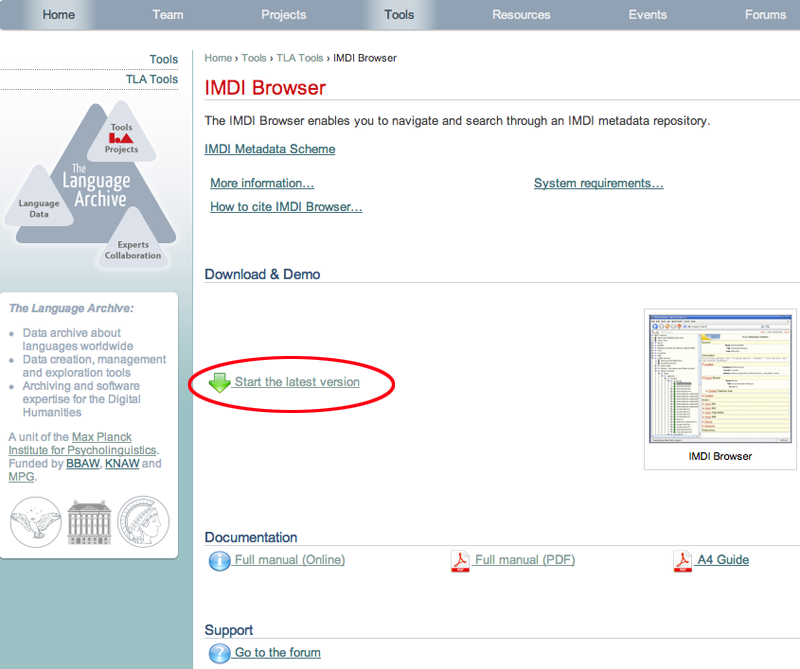Click the Download & Demo section heading

262,275
